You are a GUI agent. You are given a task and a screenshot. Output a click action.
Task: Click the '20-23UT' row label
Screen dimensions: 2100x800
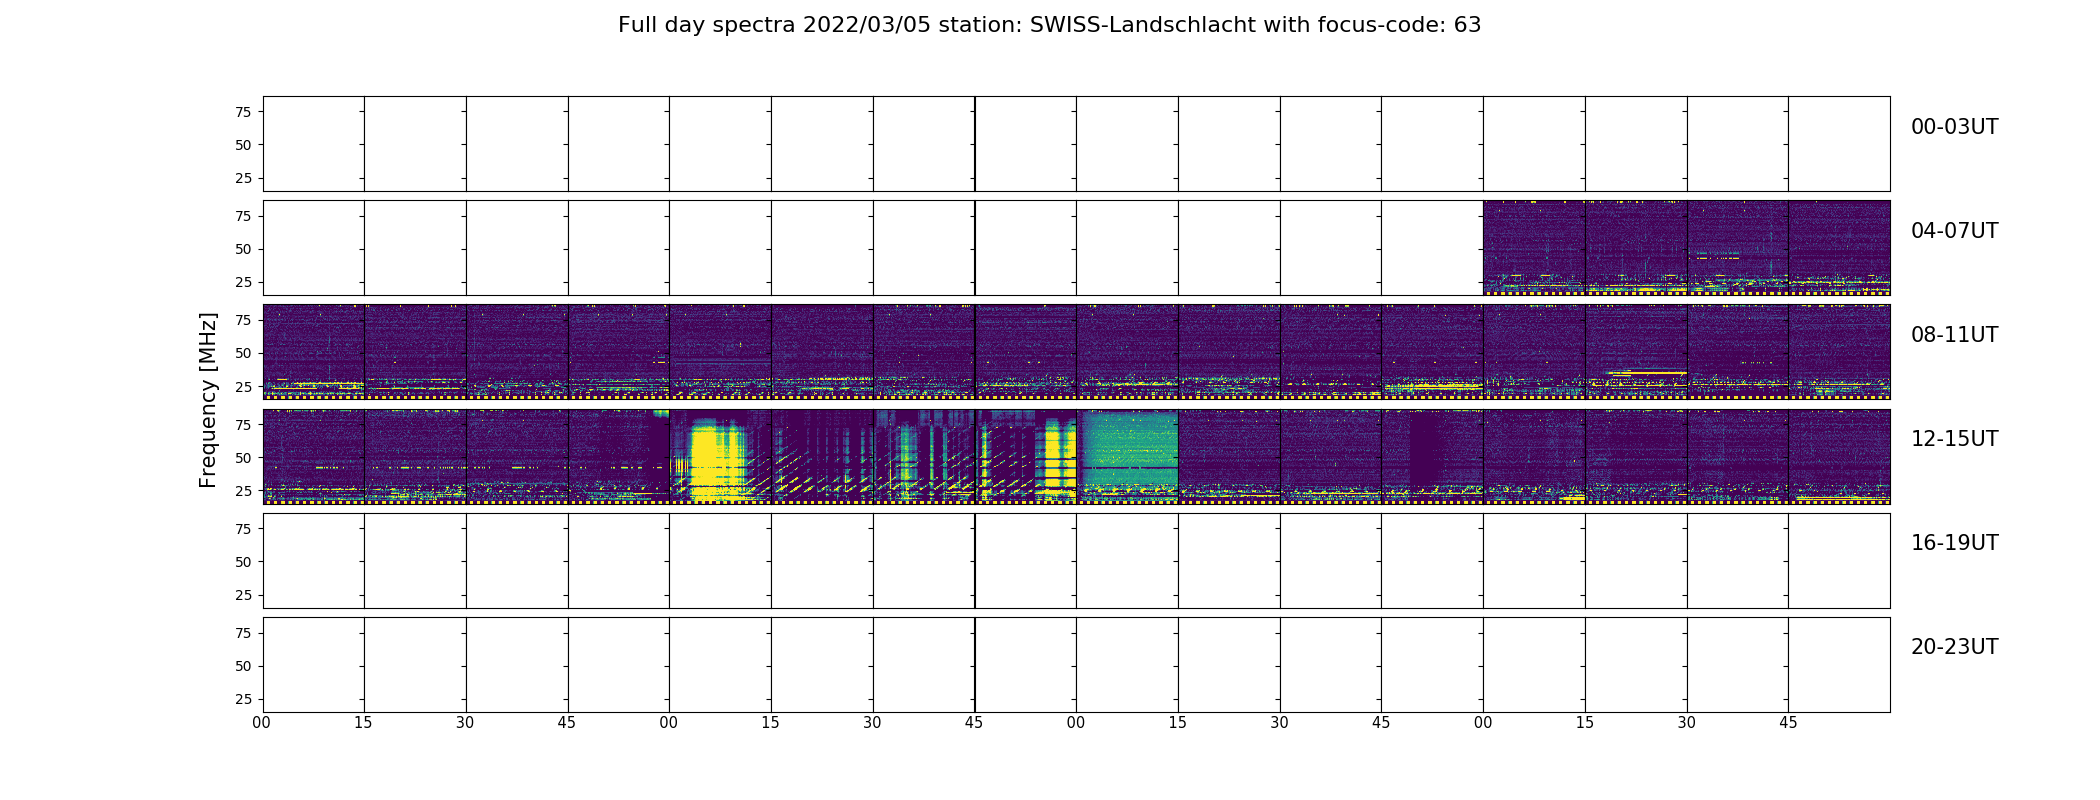click(1954, 647)
